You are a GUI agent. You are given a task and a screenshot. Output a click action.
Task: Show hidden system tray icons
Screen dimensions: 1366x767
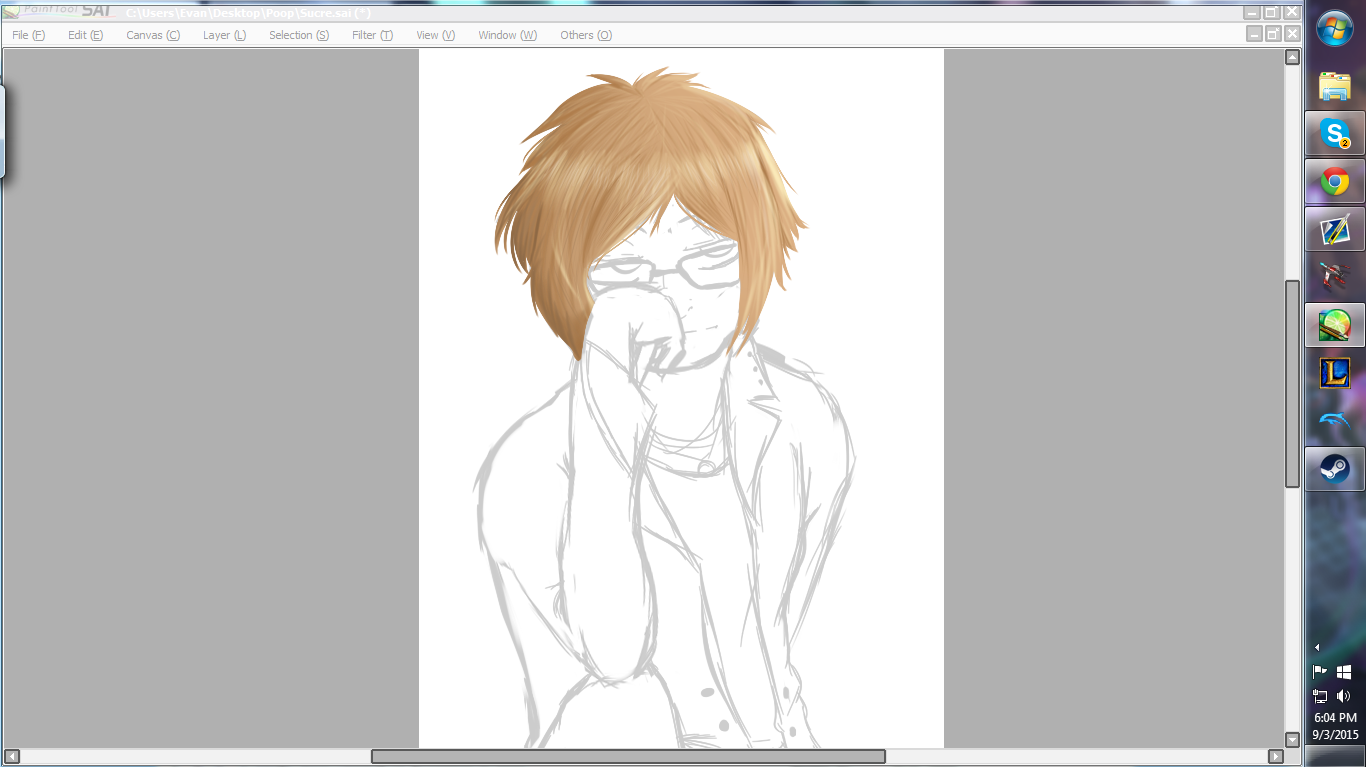point(1317,648)
